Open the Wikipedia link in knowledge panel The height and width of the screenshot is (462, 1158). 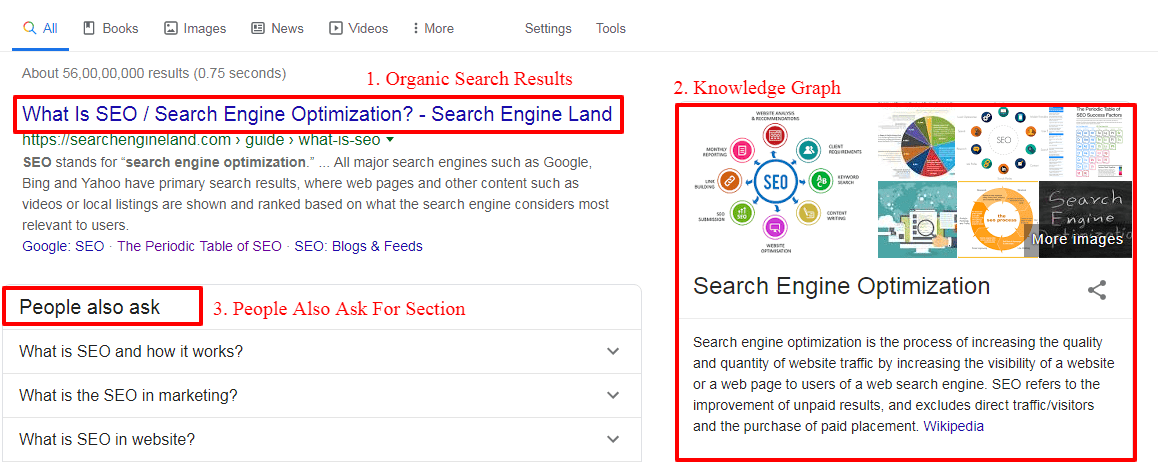pyautogui.click(x=953, y=427)
